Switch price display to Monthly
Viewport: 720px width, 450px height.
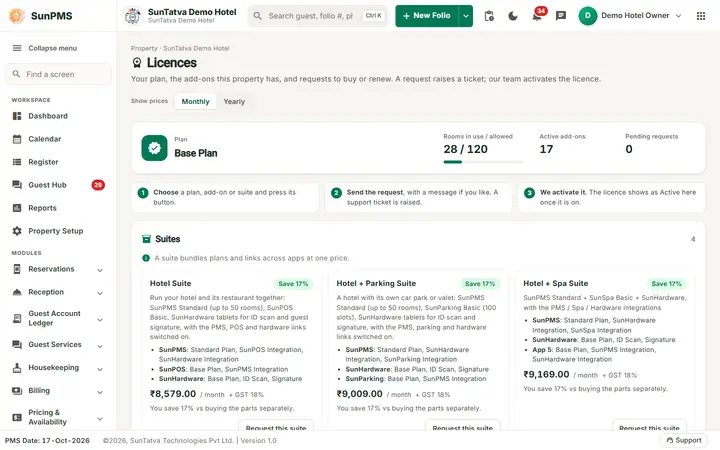click(195, 101)
